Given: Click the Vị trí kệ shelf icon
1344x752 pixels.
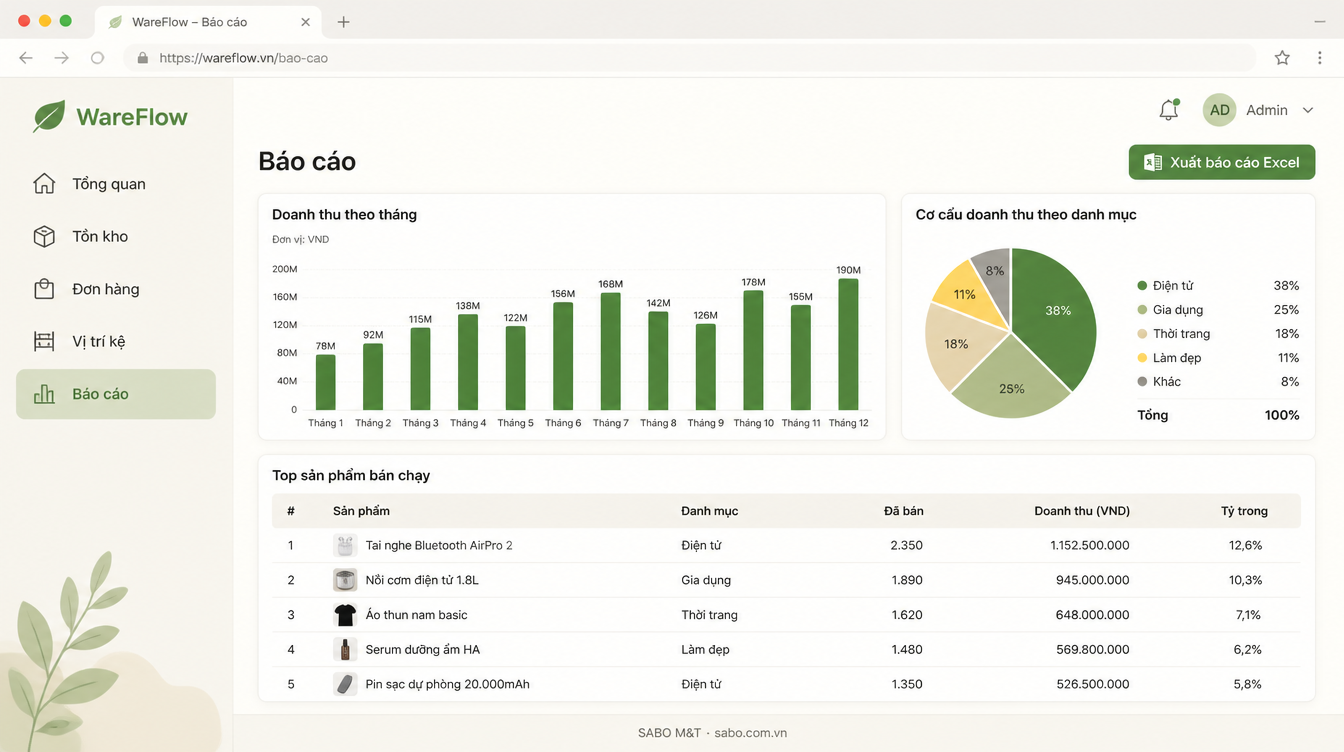Looking at the screenshot, I should pyautogui.click(x=44, y=341).
